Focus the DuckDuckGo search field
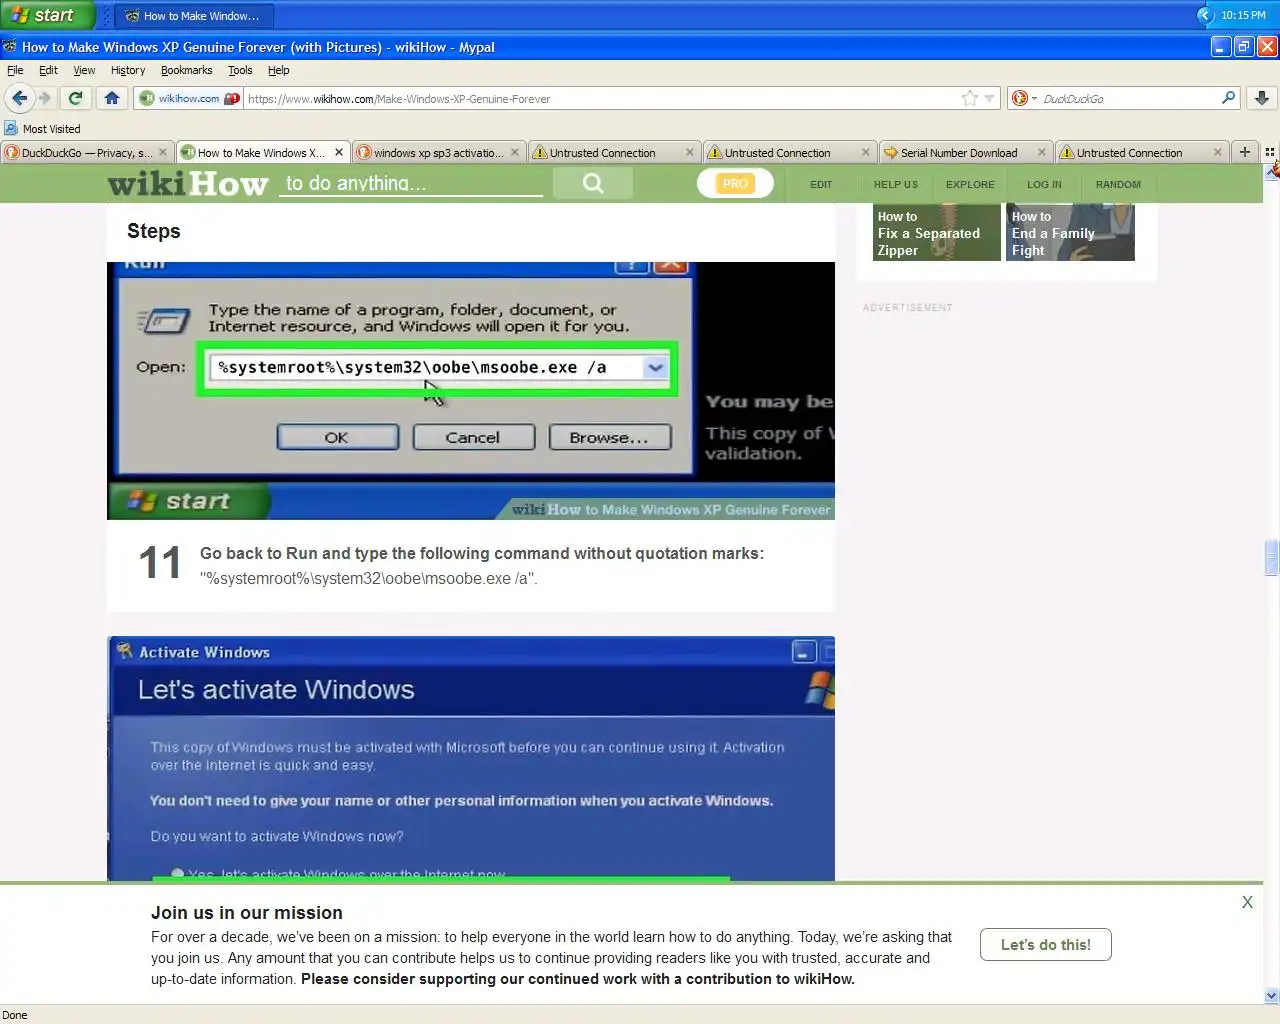The image size is (1280, 1024). (1128, 98)
